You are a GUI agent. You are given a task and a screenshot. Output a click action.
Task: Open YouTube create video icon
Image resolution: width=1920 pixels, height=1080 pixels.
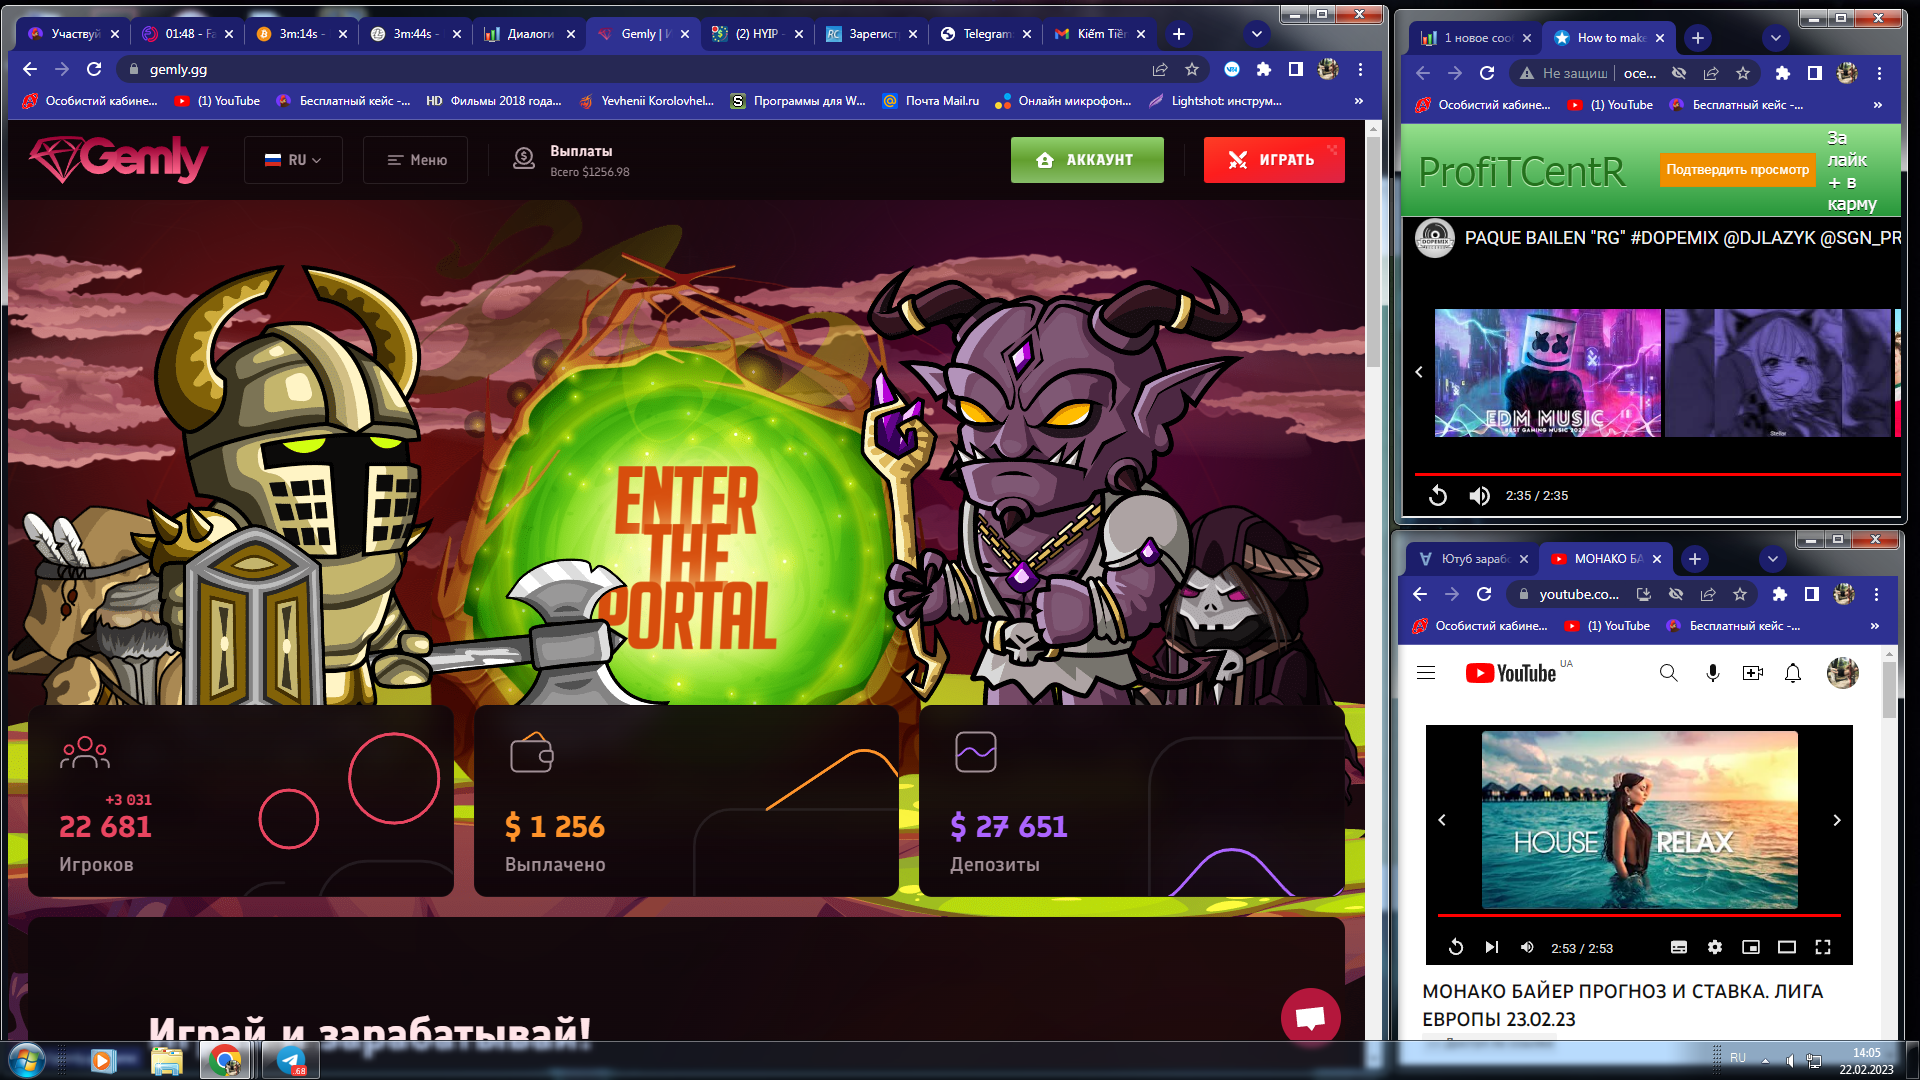click(x=1752, y=673)
